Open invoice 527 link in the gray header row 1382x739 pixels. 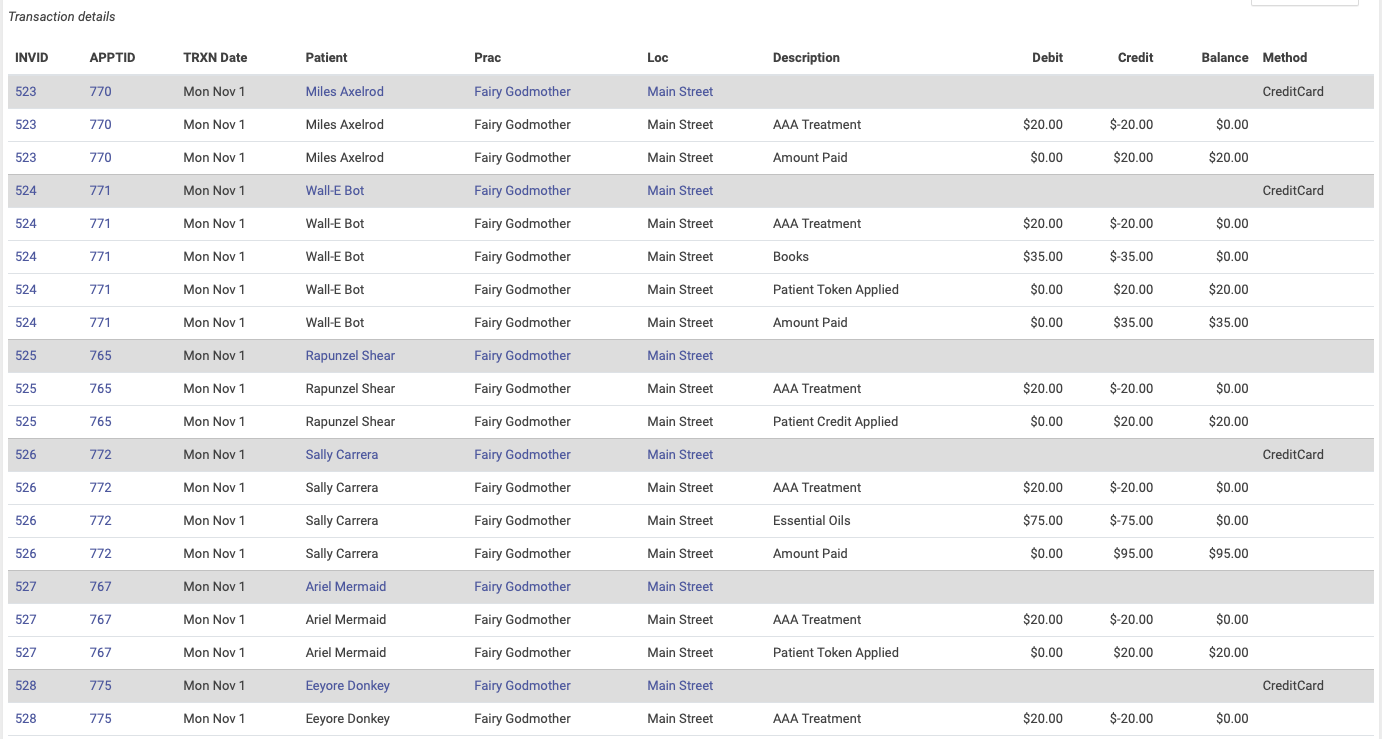tap(26, 586)
